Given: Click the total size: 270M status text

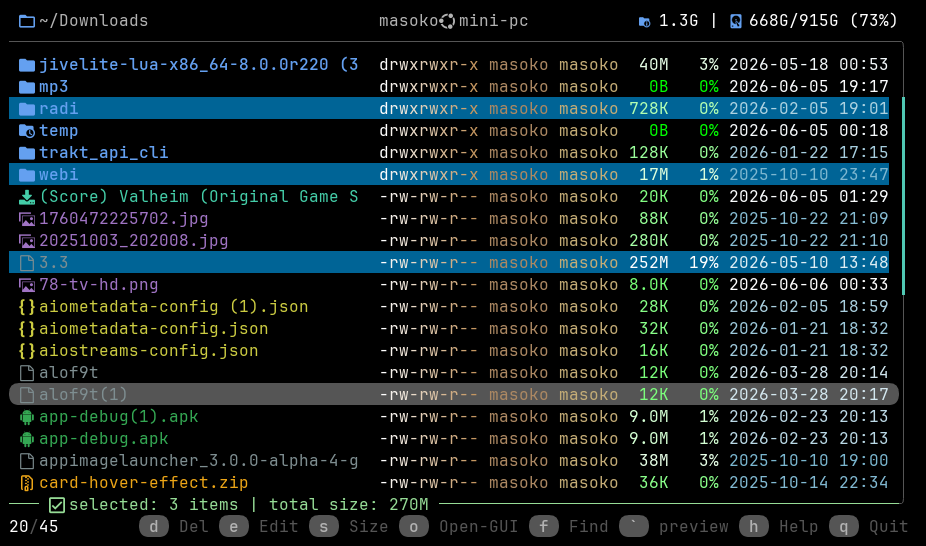Looking at the screenshot, I should (x=348, y=505).
